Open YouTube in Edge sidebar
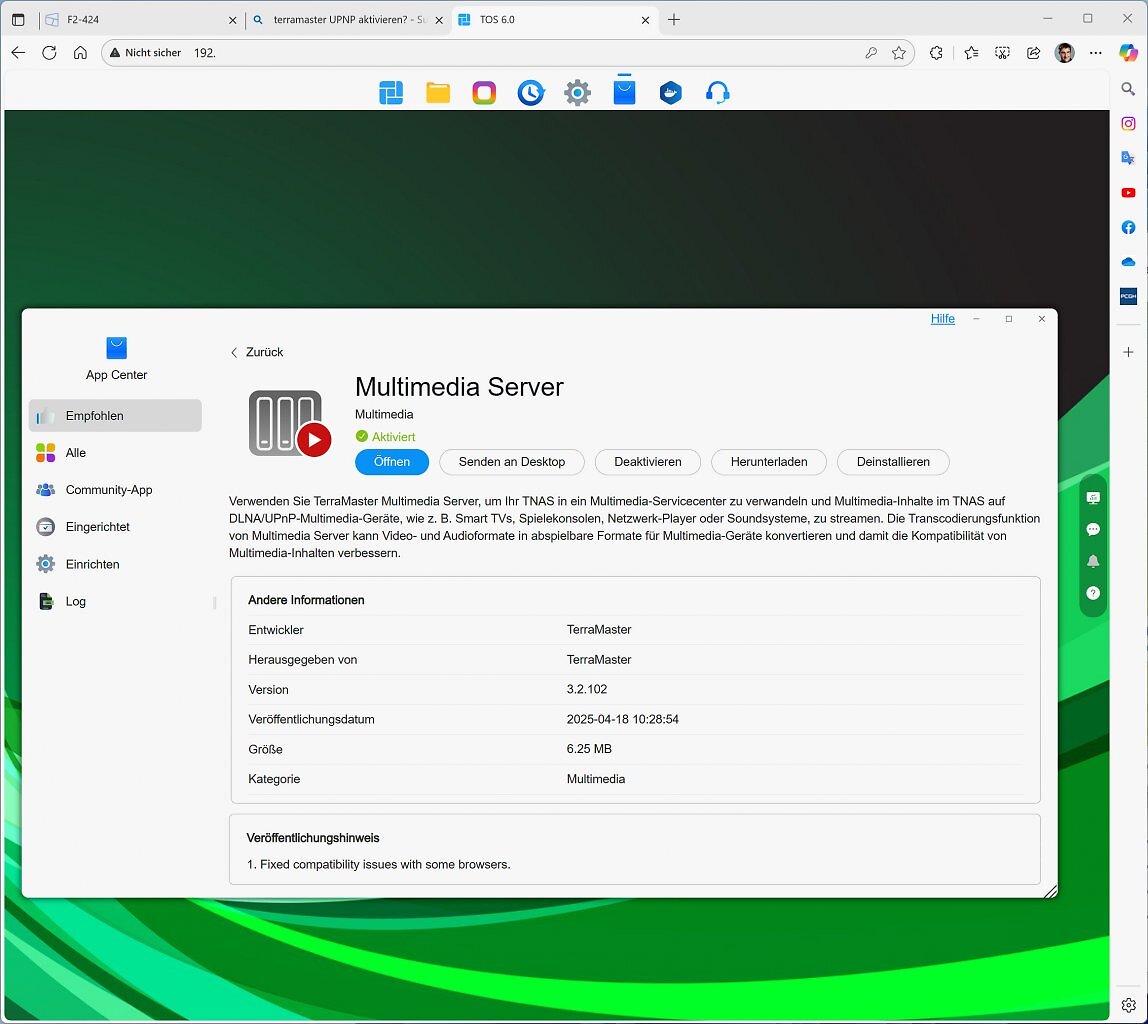Viewport: 1148px width, 1024px height. [1128, 193]
